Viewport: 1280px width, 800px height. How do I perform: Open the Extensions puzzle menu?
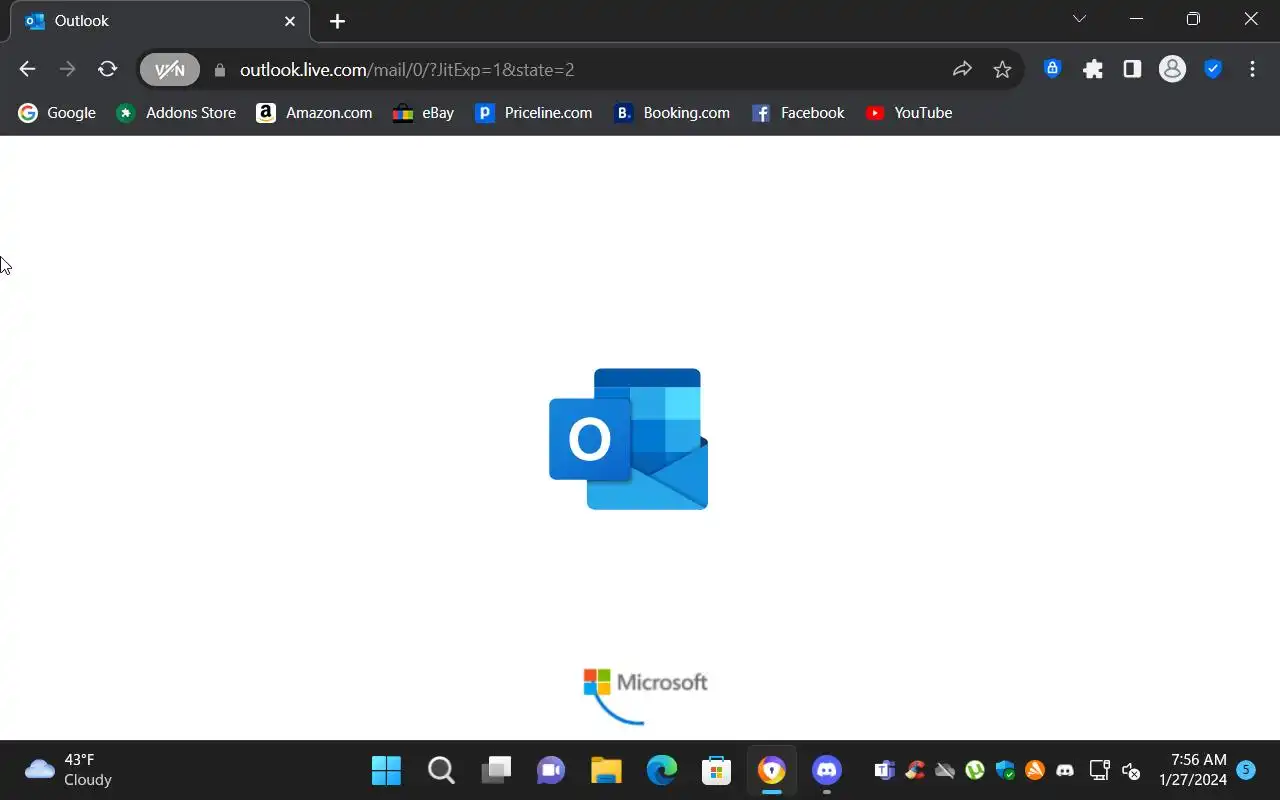[1093, 69]
